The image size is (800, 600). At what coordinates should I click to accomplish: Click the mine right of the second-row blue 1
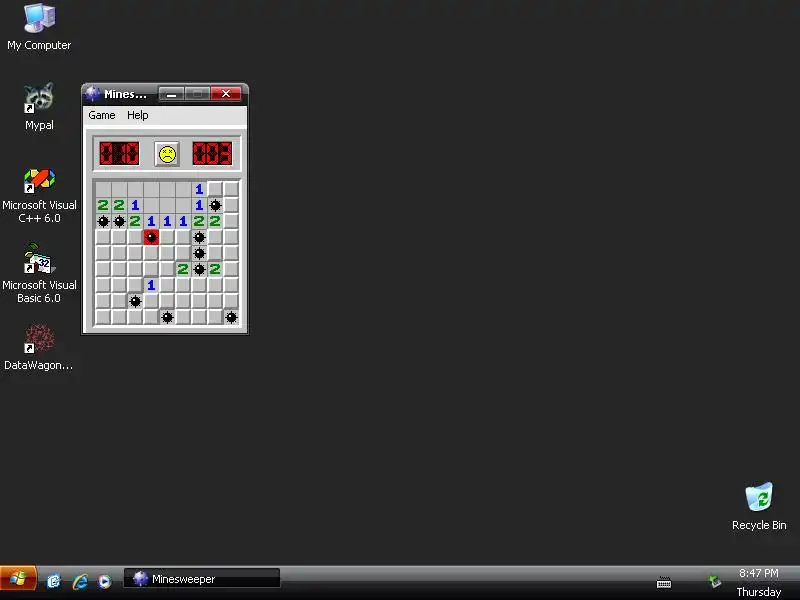pyautogui.click(x=215, y=205)
